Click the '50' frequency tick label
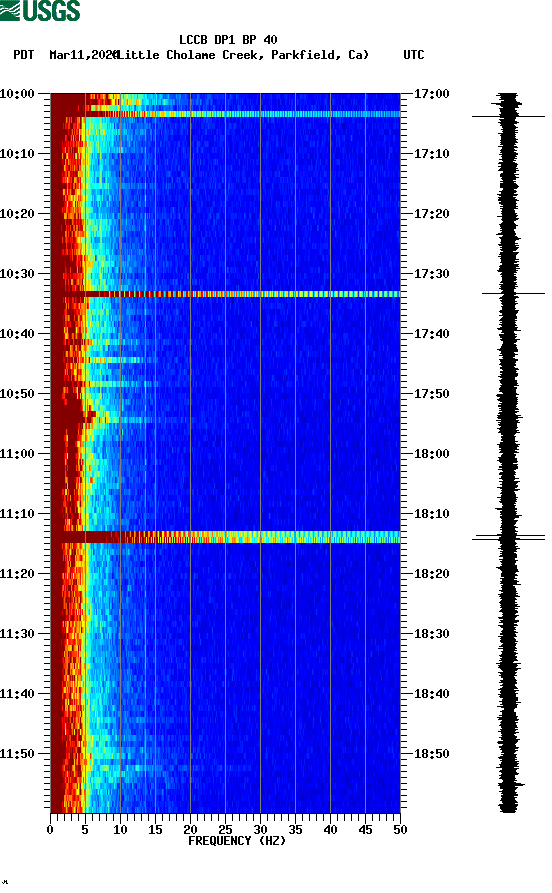 coord(400,830)
